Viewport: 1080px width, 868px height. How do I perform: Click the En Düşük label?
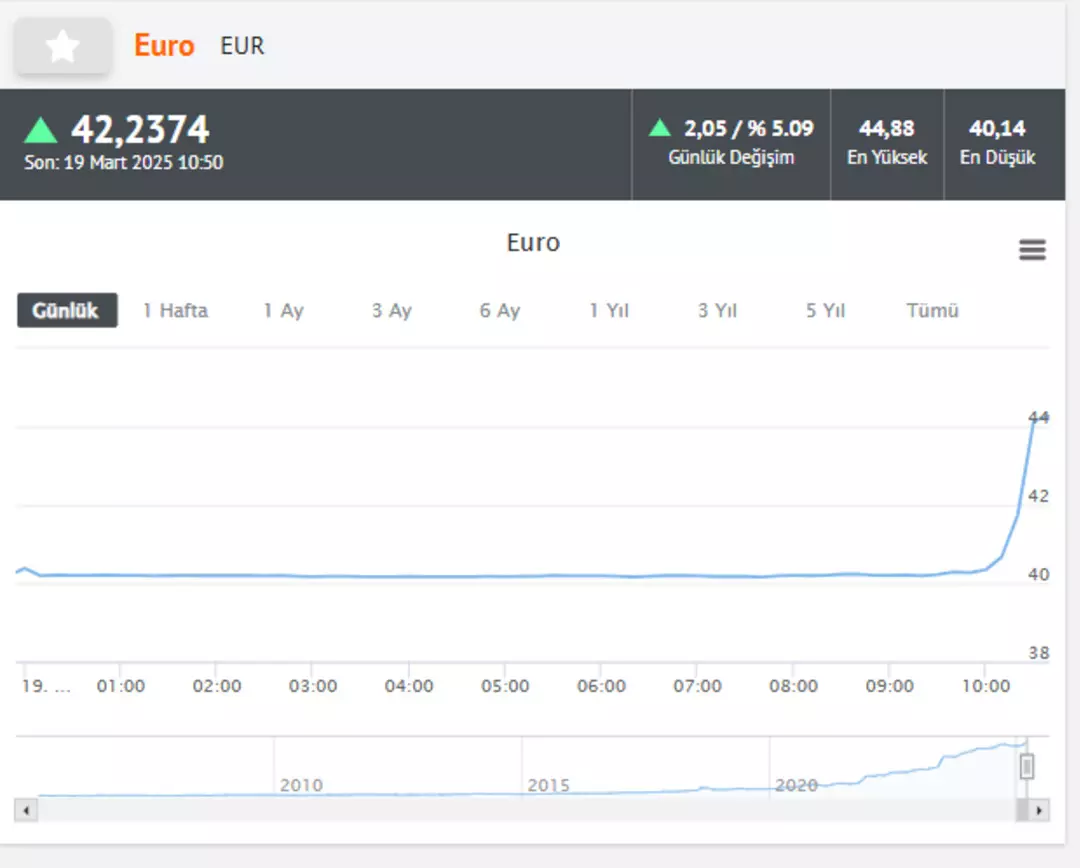[997, 158]
